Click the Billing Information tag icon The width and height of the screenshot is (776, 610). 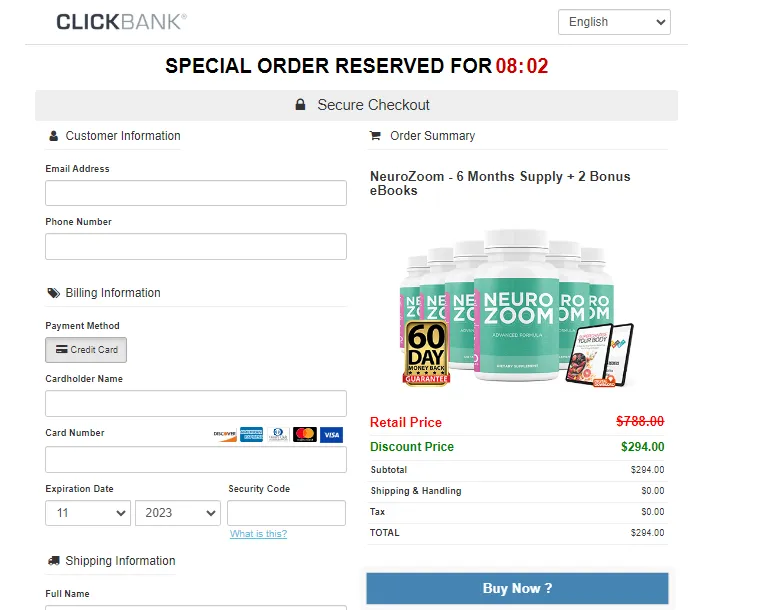53,293
